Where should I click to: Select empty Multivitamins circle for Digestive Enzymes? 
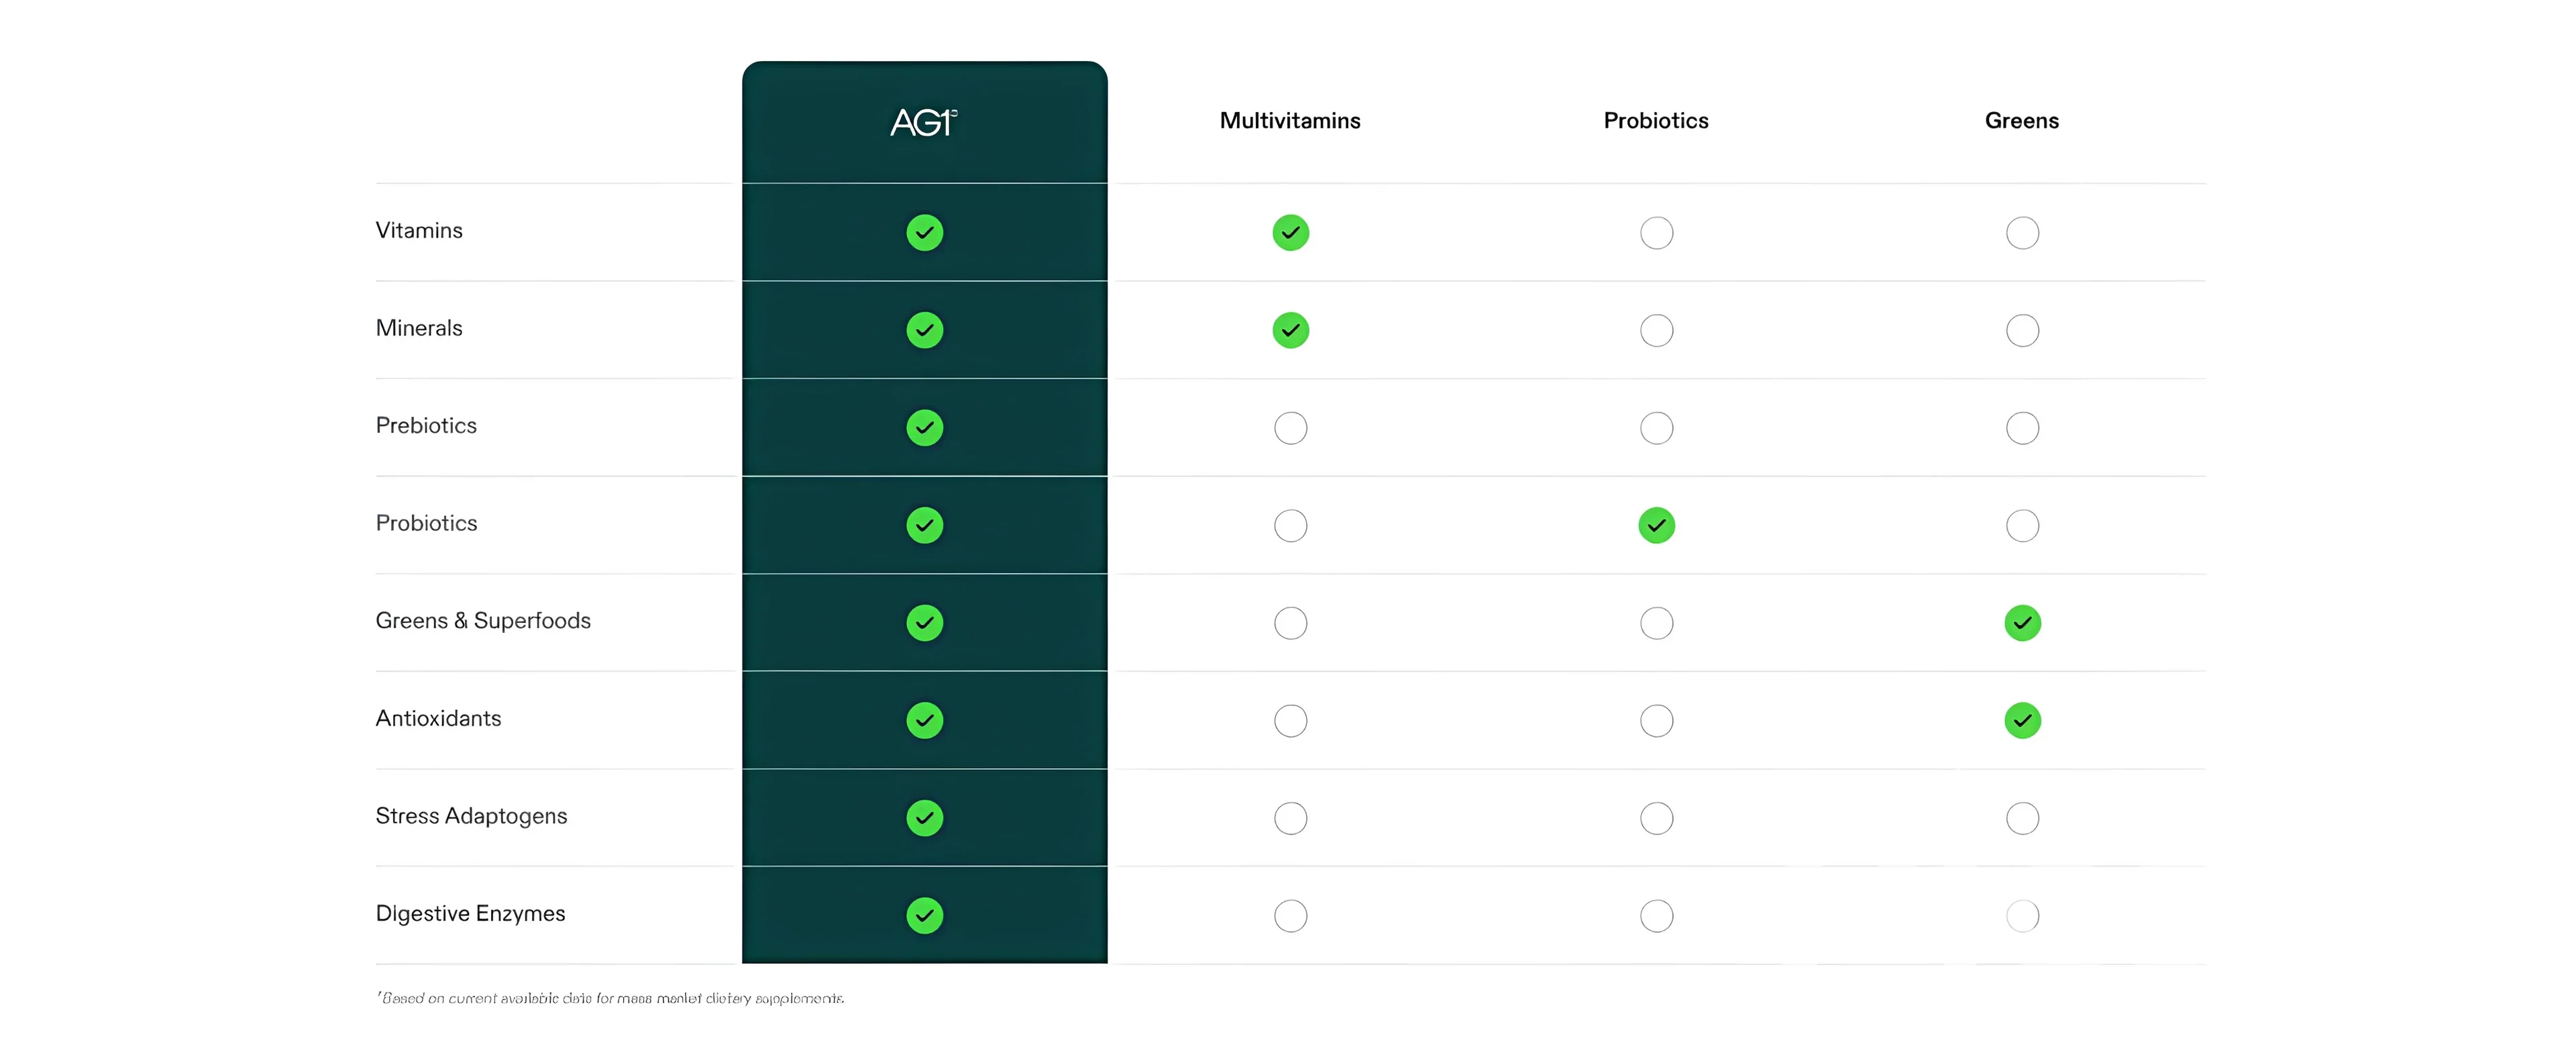click(x=1290, y=915)
